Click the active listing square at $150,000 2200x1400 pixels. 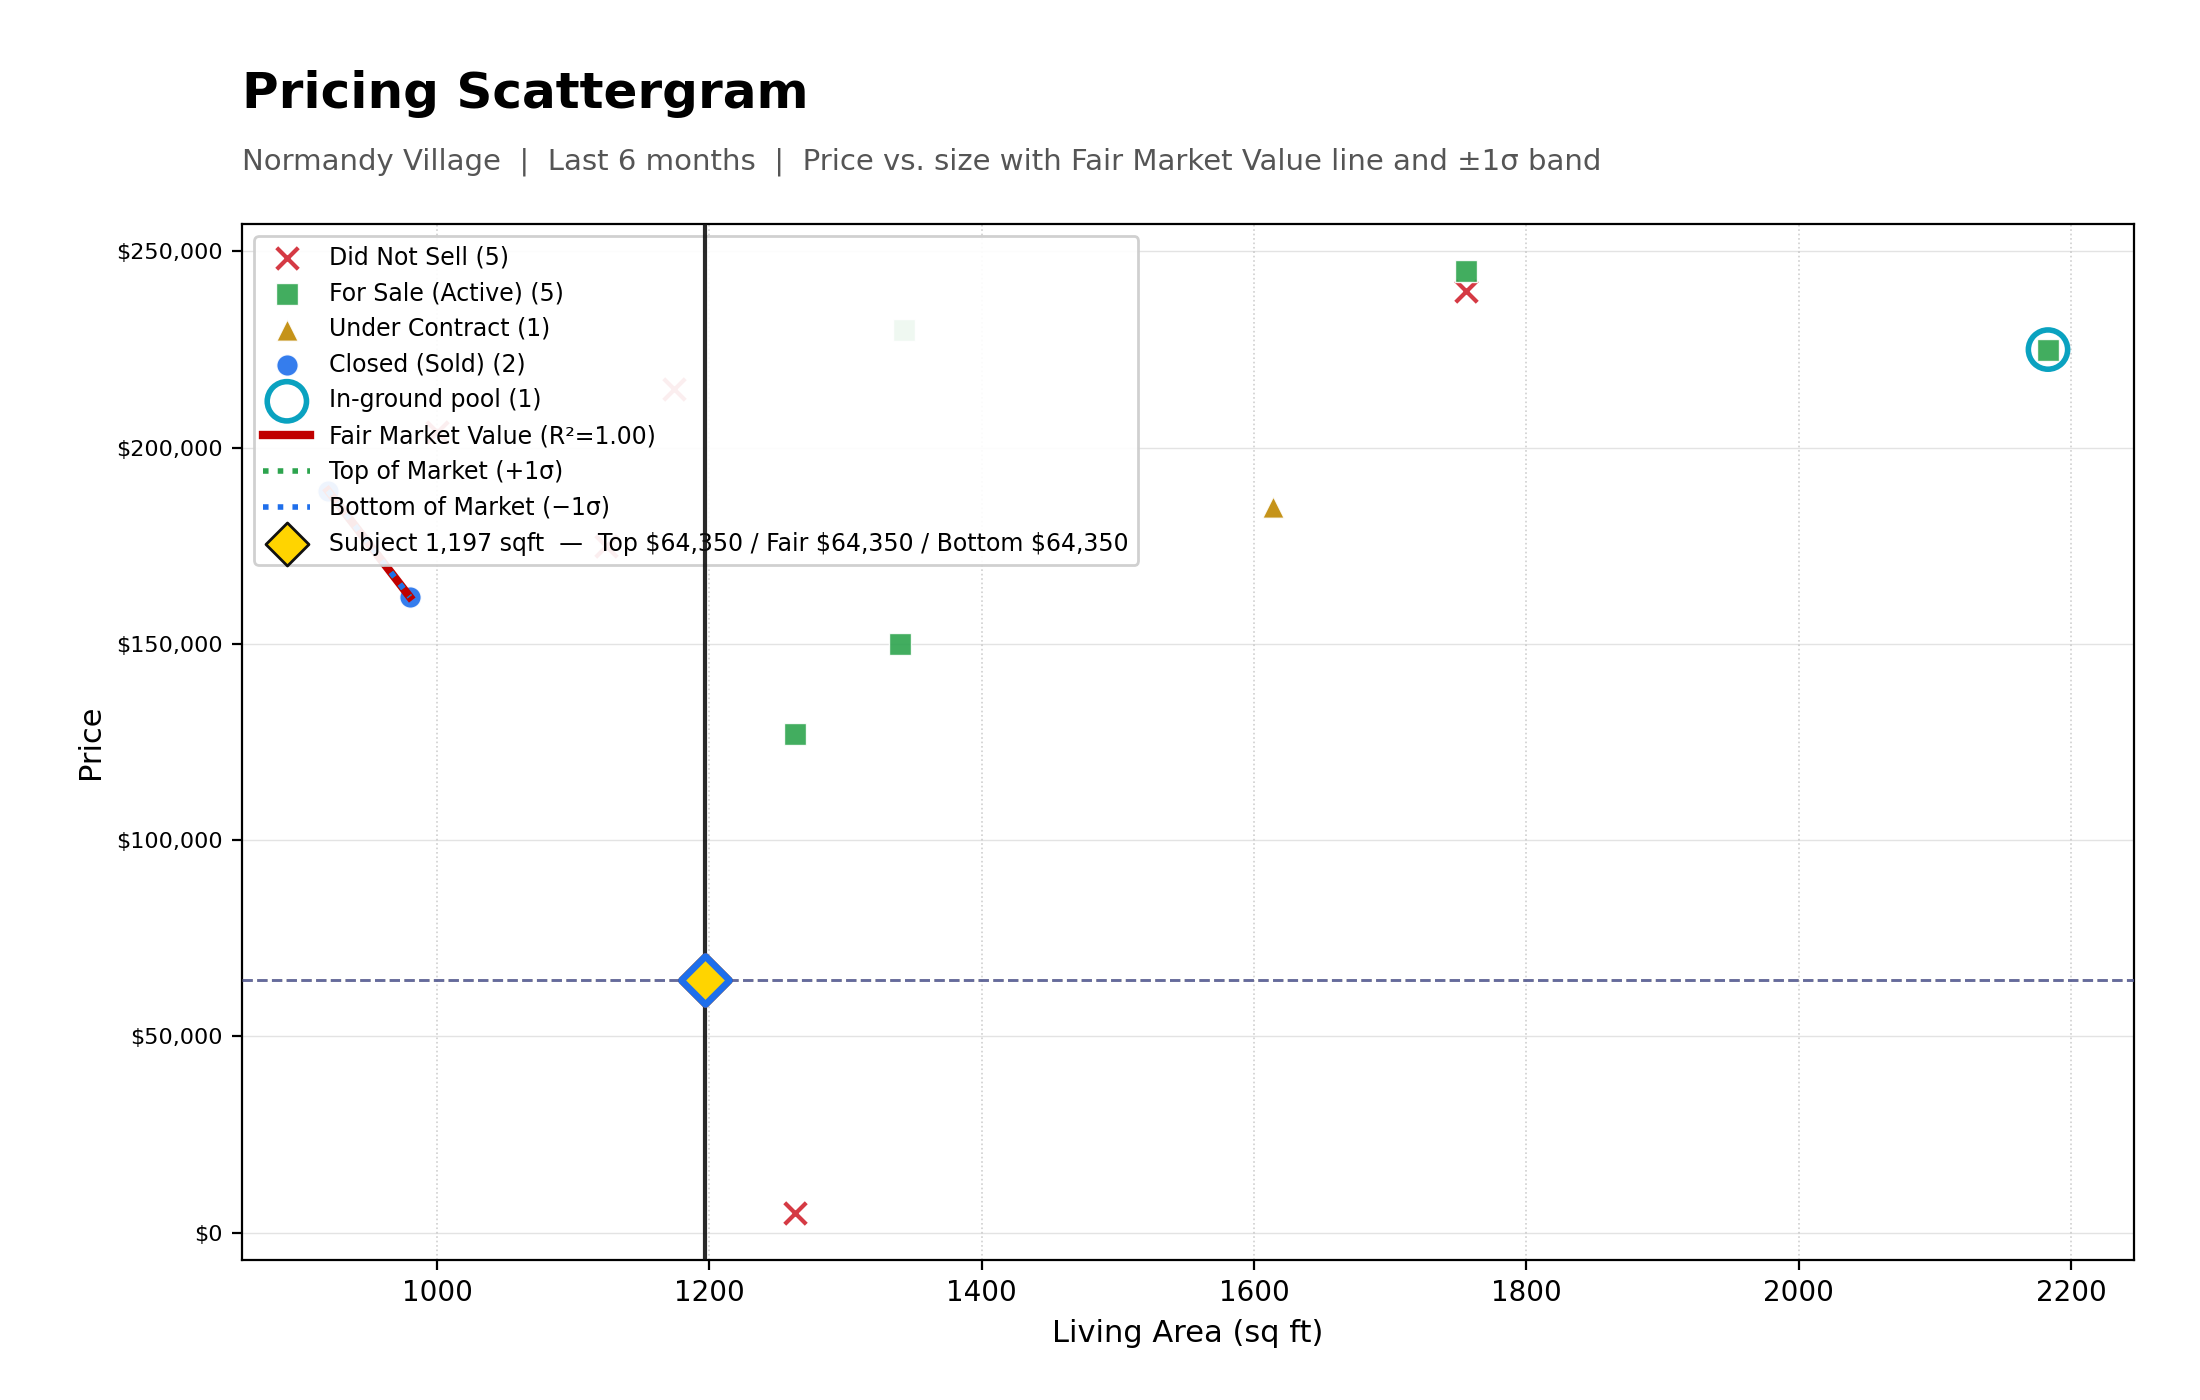coord(900,644)
